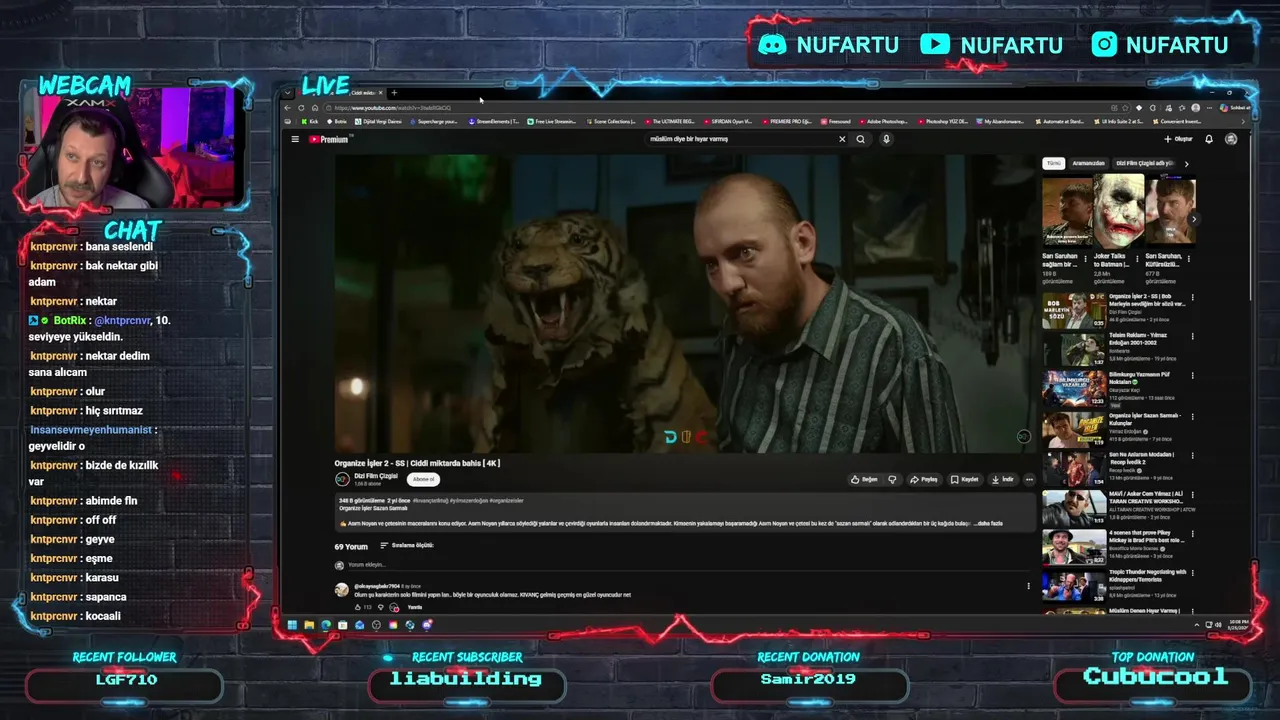Open options for the Telsim Reklamı video
Screen dimensions: 1280x720
(1192, 336)
